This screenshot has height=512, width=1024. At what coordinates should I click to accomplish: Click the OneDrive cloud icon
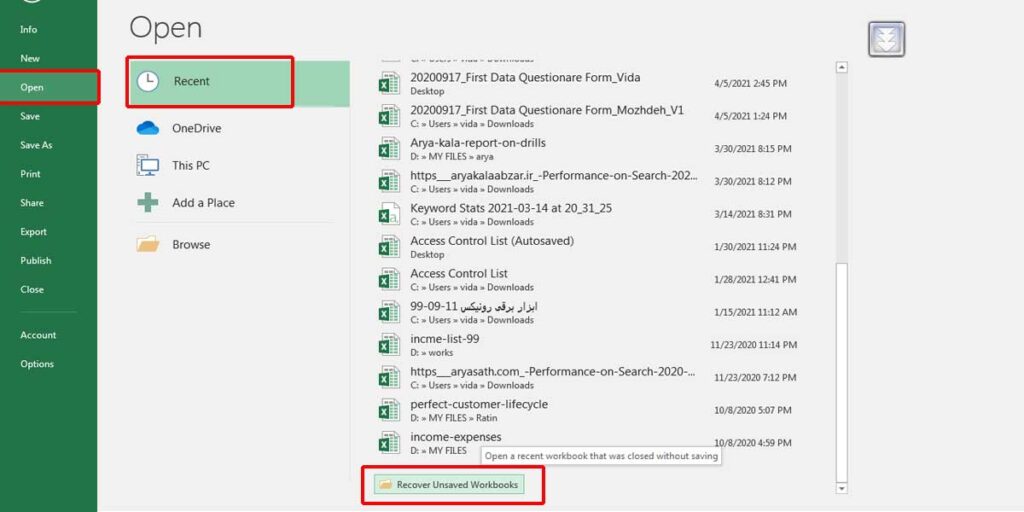[148, 129]
